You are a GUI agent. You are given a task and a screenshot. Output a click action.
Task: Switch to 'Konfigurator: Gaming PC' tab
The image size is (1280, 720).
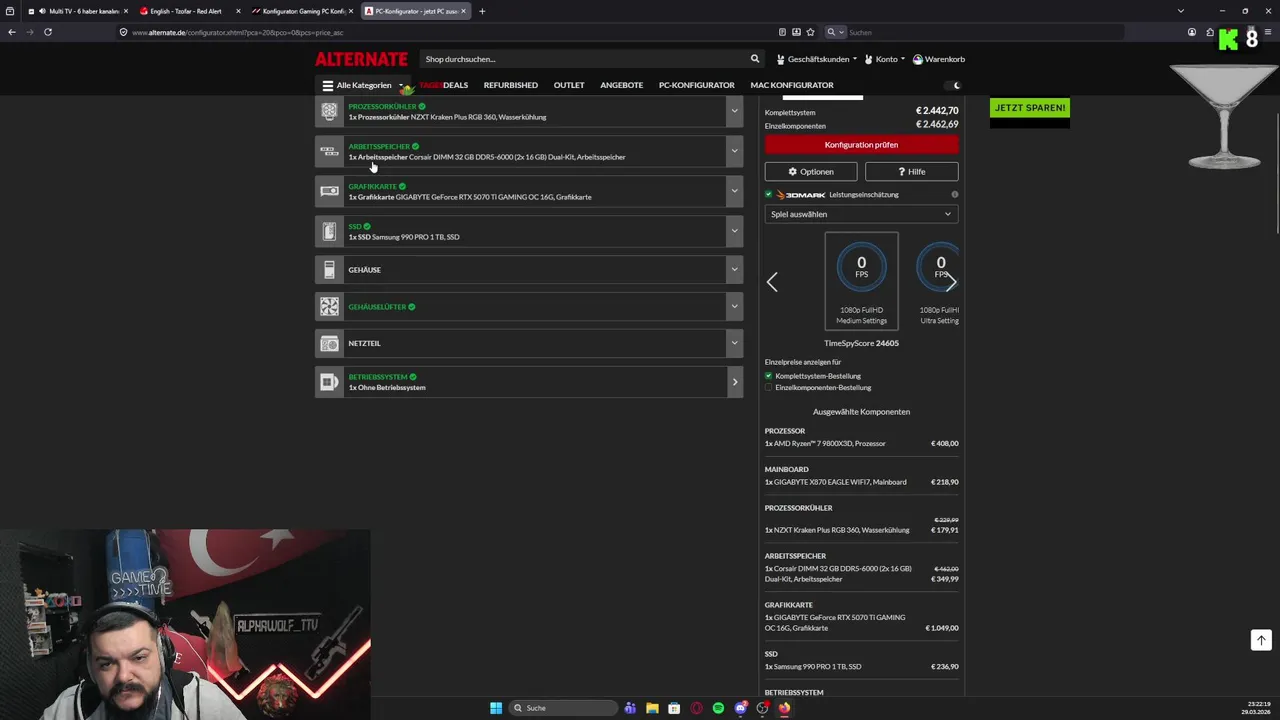(x=301, y=11)
